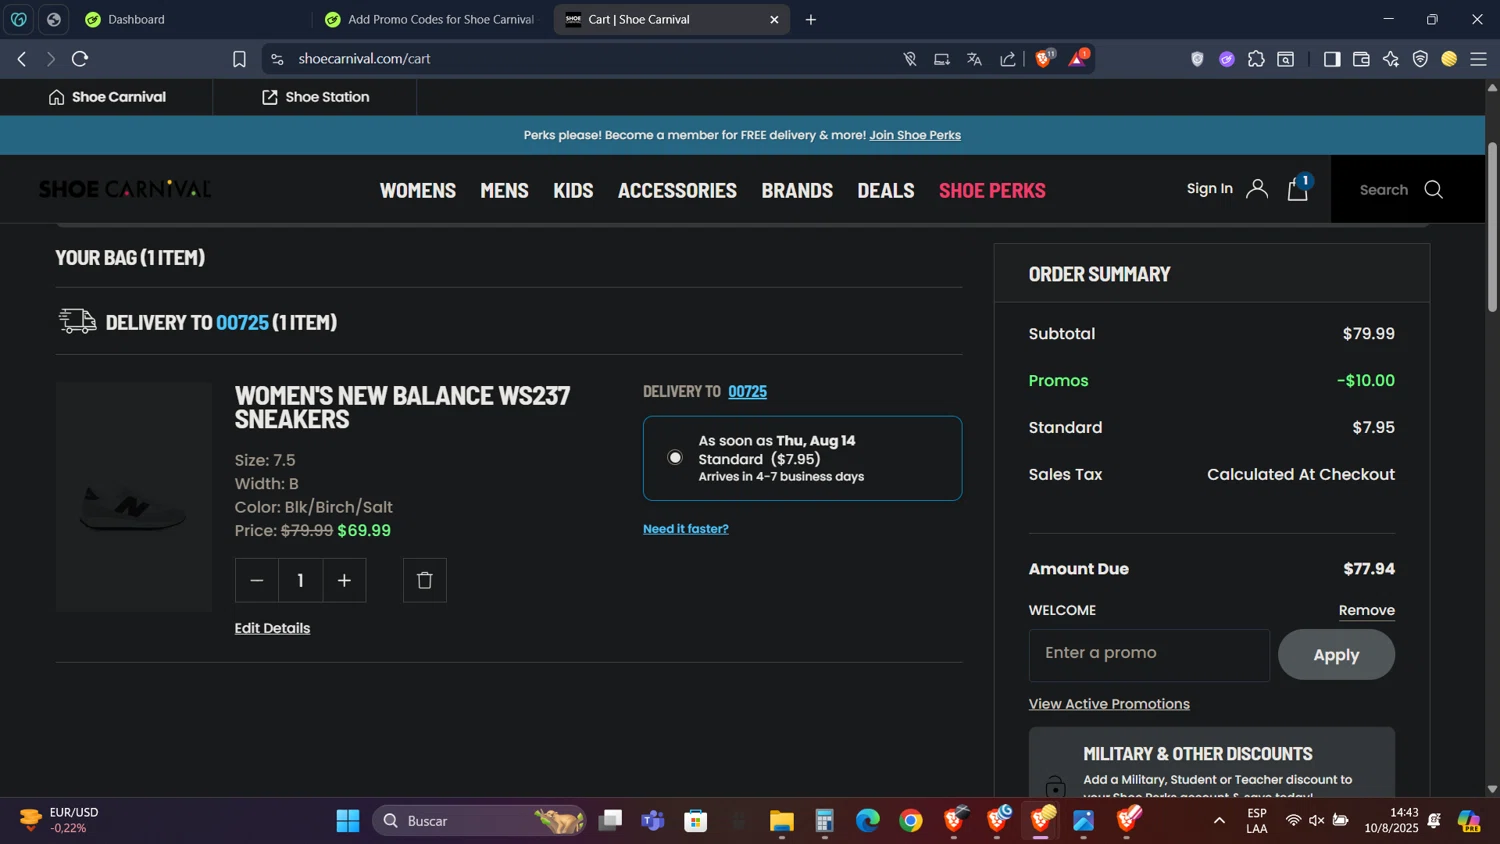
Task: Click the Apply promo button
Action: 1336,655
